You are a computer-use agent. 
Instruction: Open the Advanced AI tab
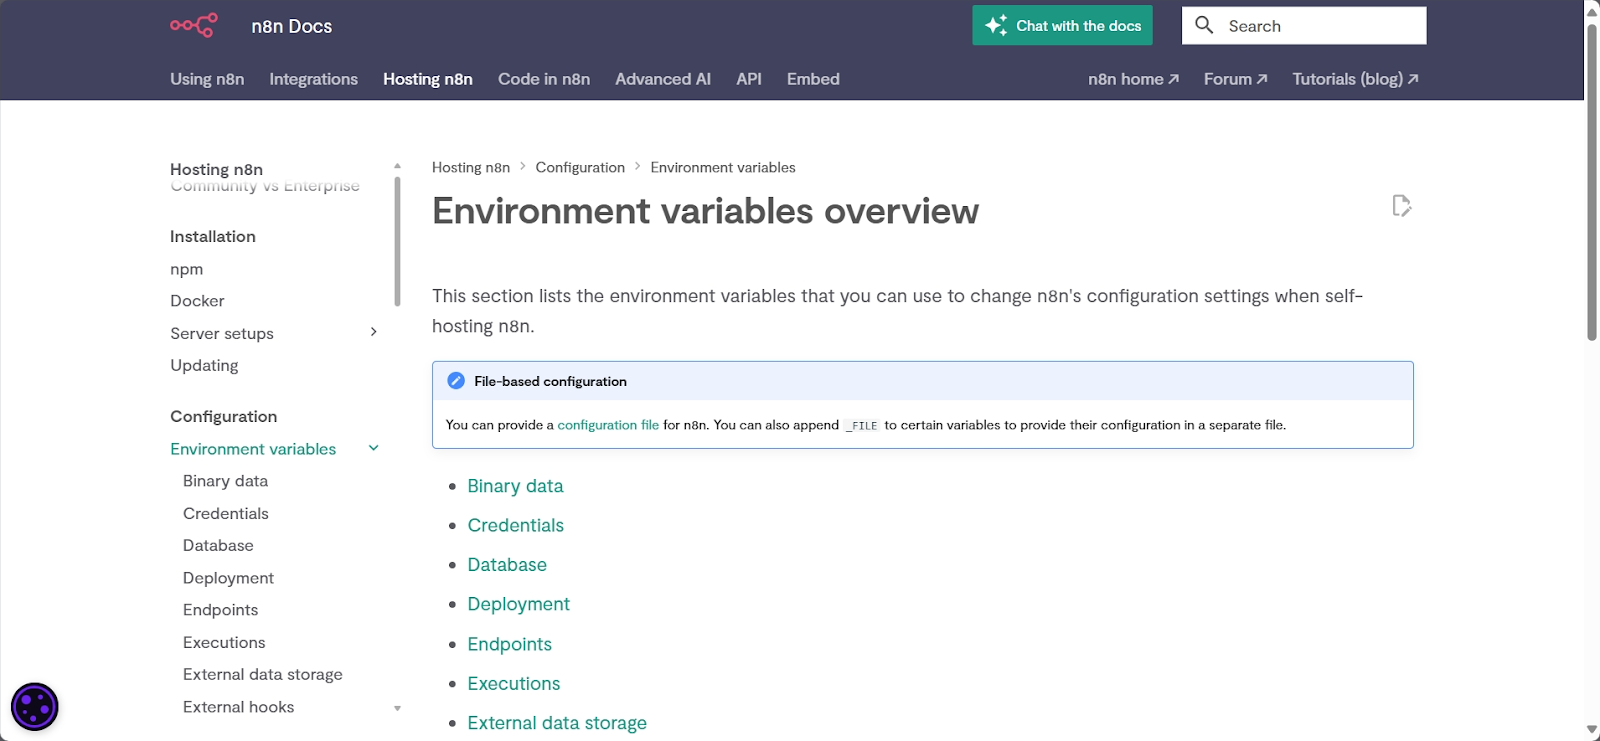tap(663, 79)
